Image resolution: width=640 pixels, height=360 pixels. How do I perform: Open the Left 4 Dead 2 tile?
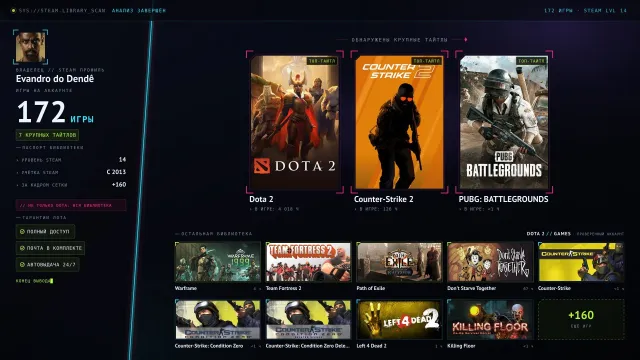click(399, 320)
